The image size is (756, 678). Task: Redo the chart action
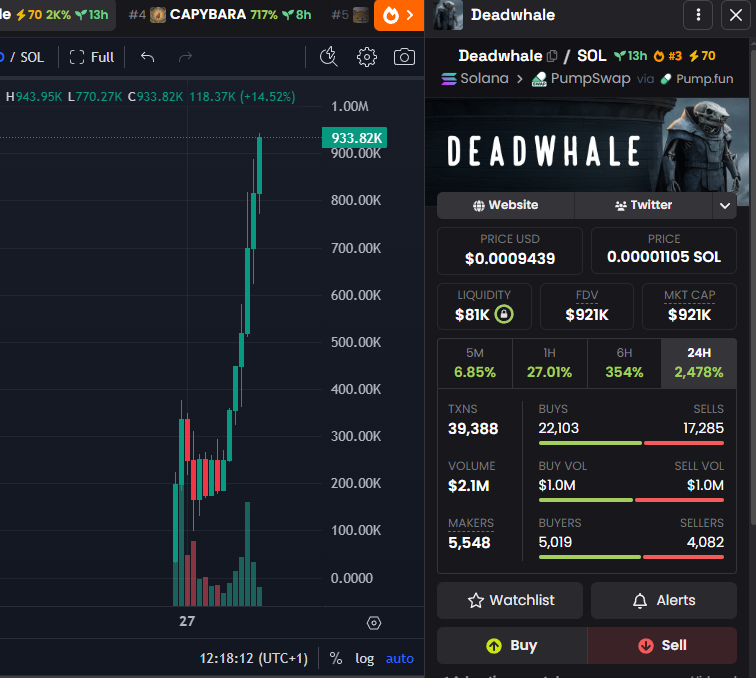(x=185, y=57)
